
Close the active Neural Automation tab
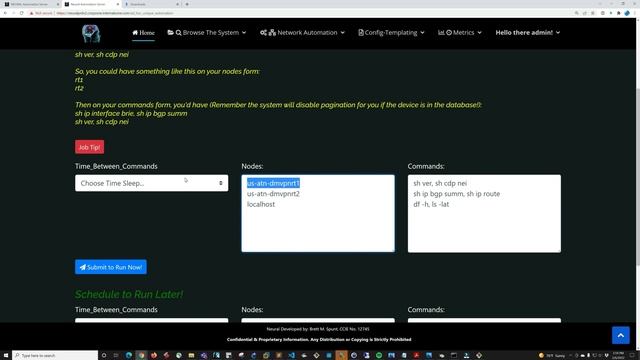118,4
